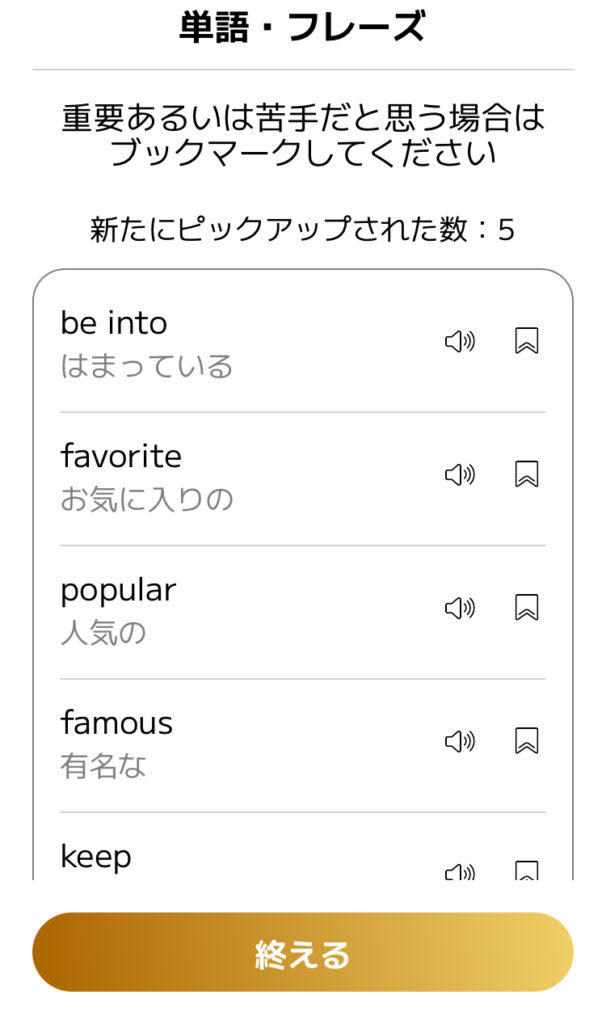Click the pickup count text showing 5
The height and width of the screenshot is (1024, 606).
[302, 227]
